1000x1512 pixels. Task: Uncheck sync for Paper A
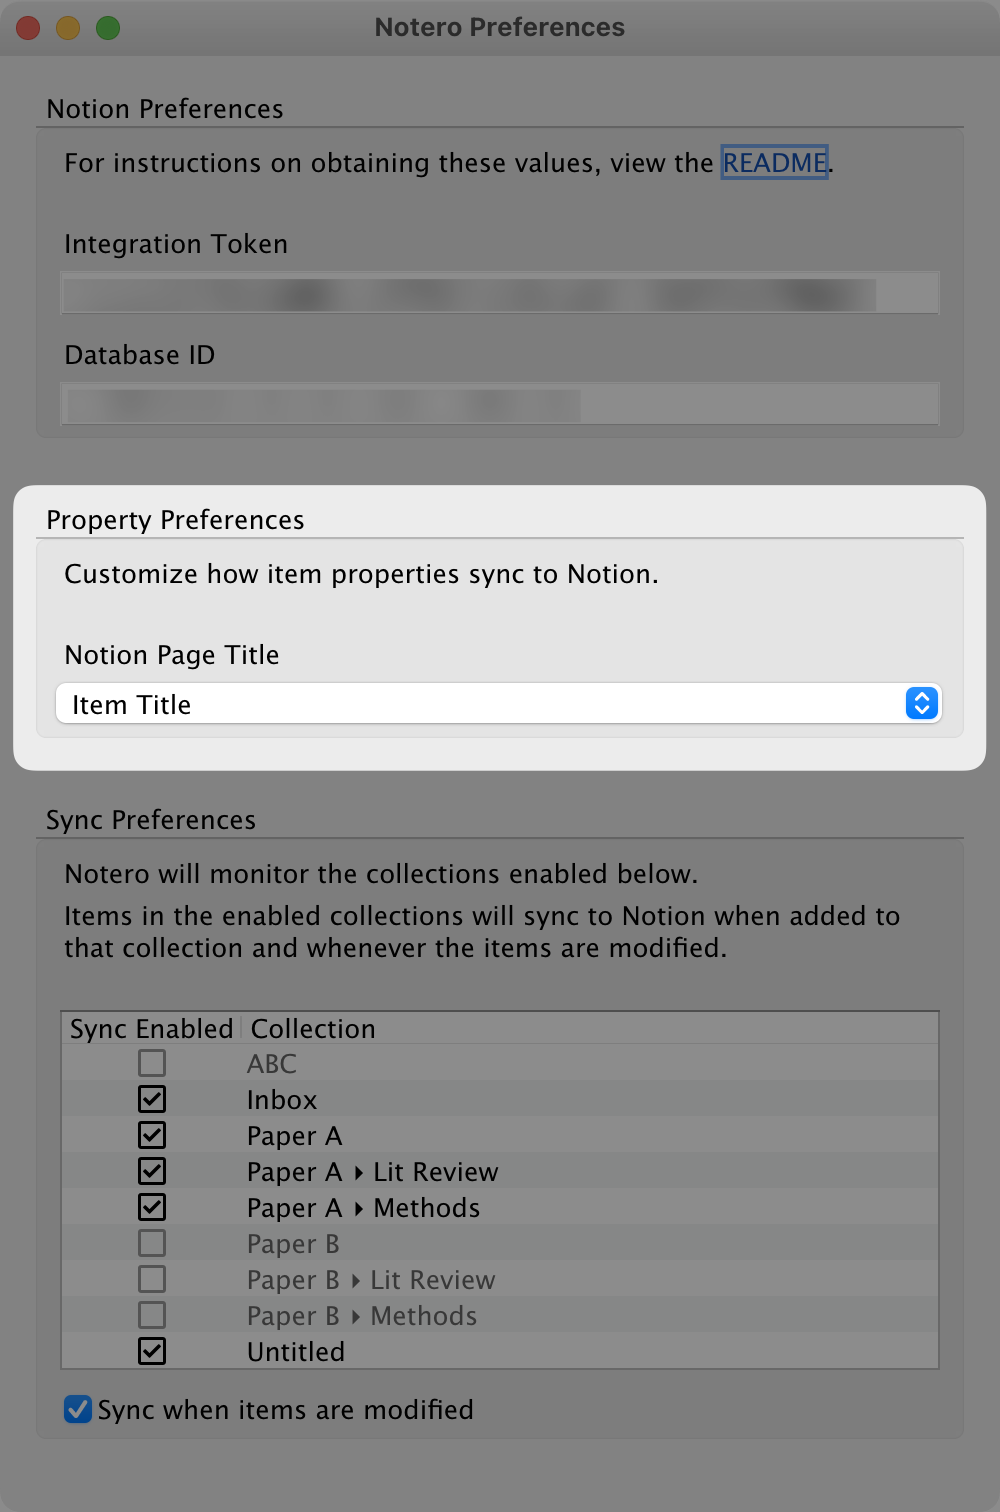pos(151,1135)
